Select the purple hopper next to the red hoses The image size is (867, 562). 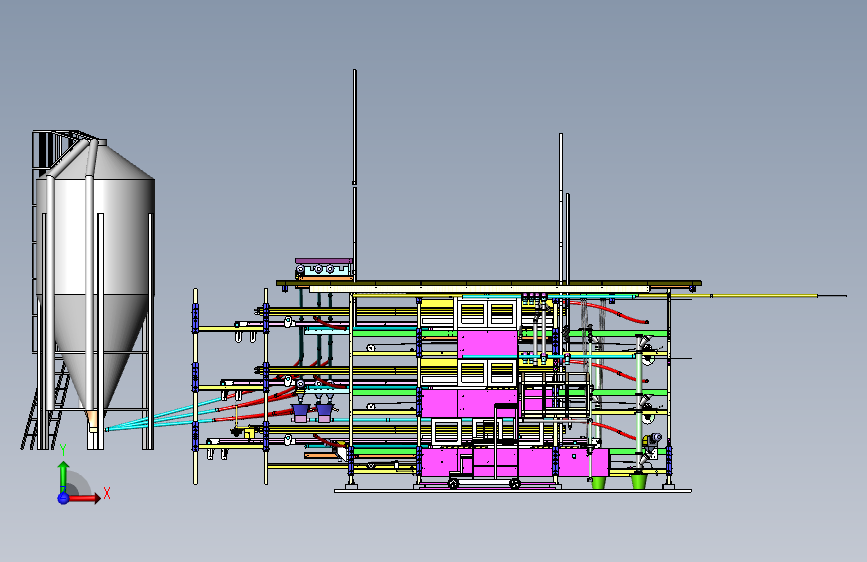300,413
